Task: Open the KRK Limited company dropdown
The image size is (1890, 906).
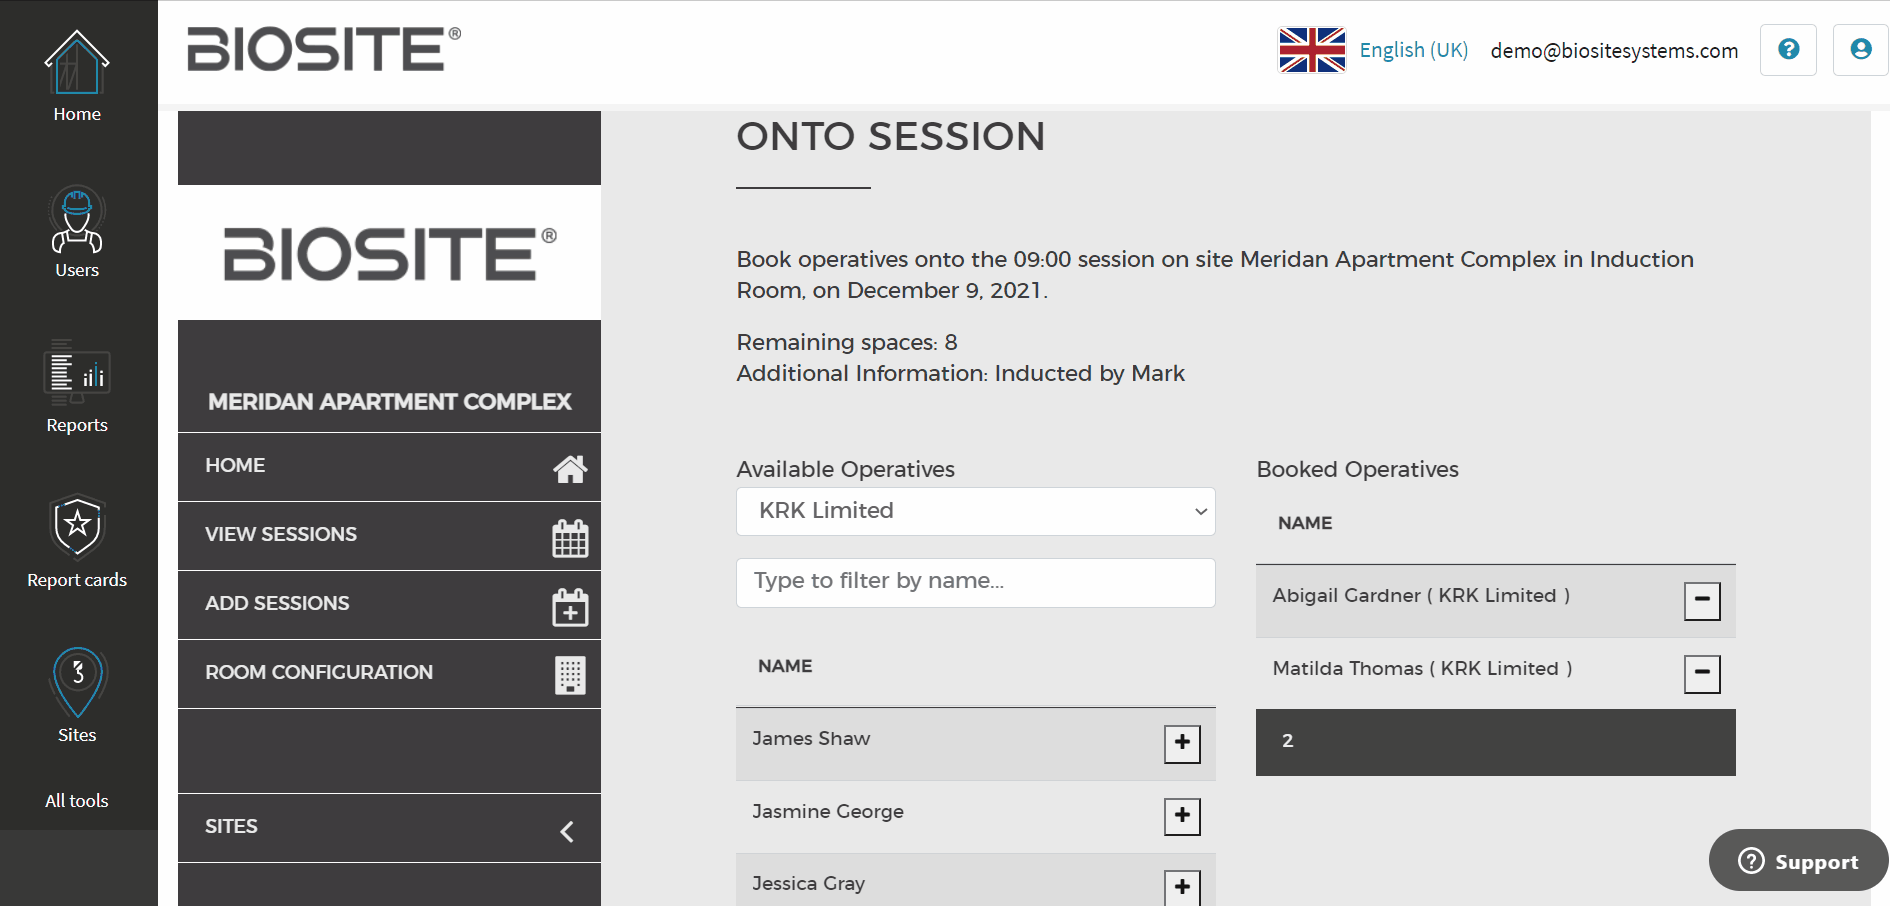Action: pos(975,511)
